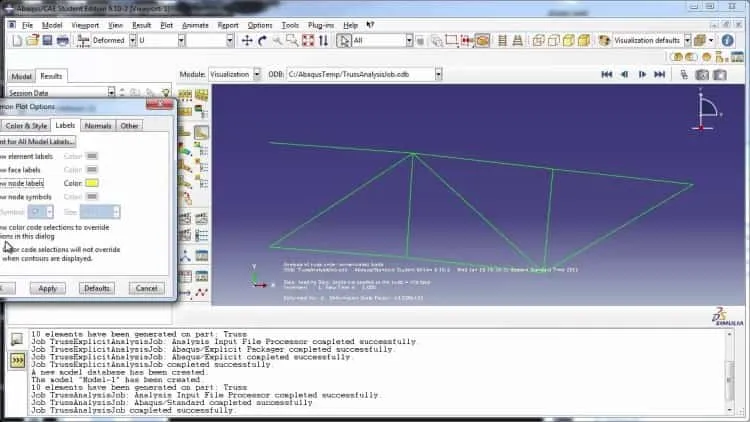Select the Pan view tool
This screenshot has width=750, height=422.
247,41
